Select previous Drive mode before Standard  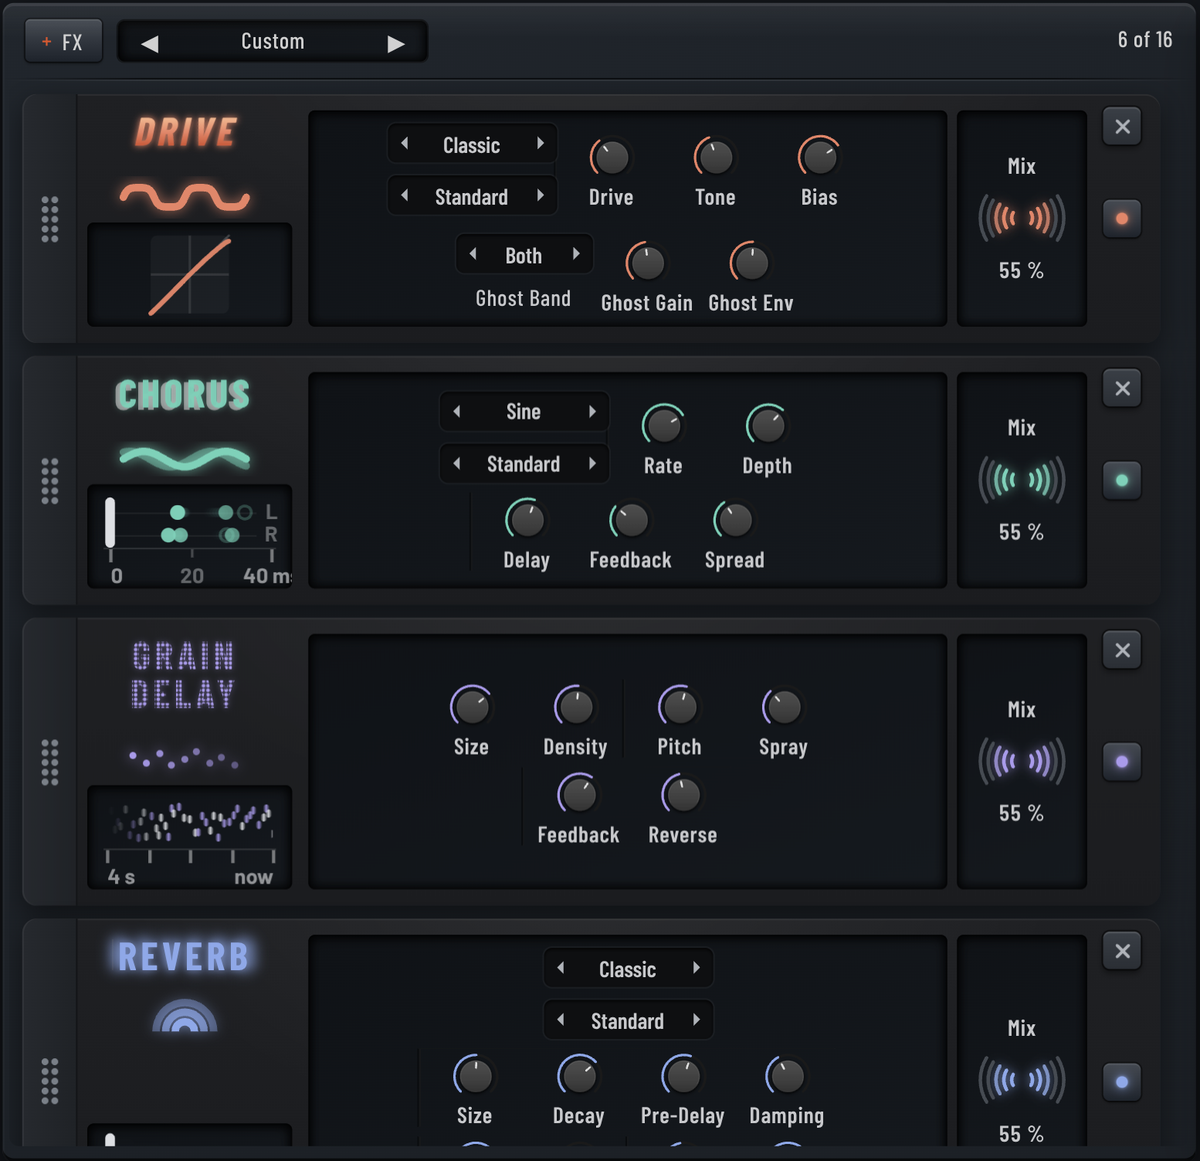pyautogui.click(x=405, y=196)
